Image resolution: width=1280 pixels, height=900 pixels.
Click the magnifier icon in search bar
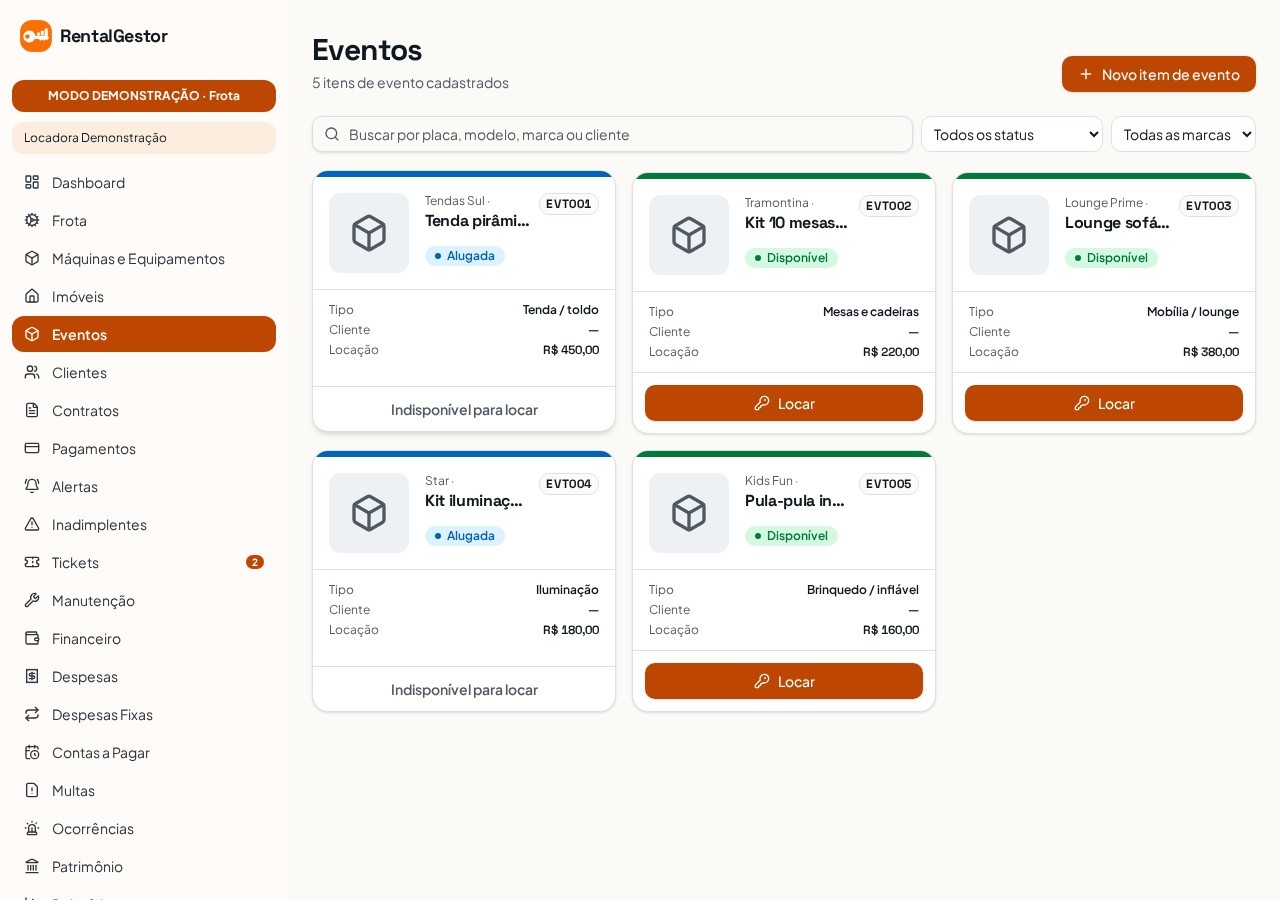332,134
